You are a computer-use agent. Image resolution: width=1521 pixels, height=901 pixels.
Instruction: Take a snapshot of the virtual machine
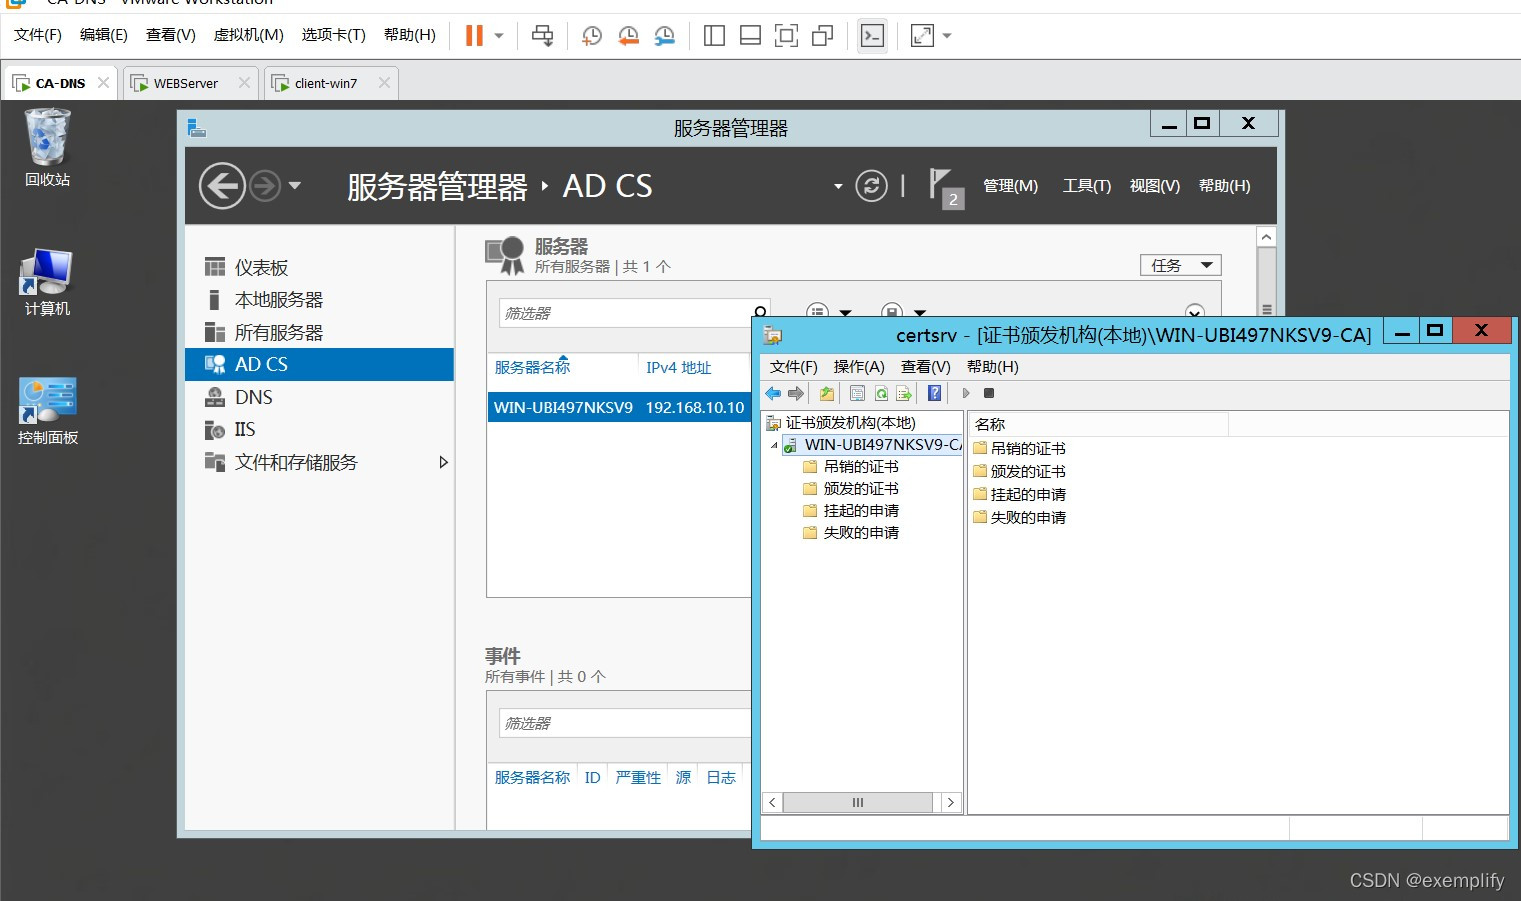(592, 36)
